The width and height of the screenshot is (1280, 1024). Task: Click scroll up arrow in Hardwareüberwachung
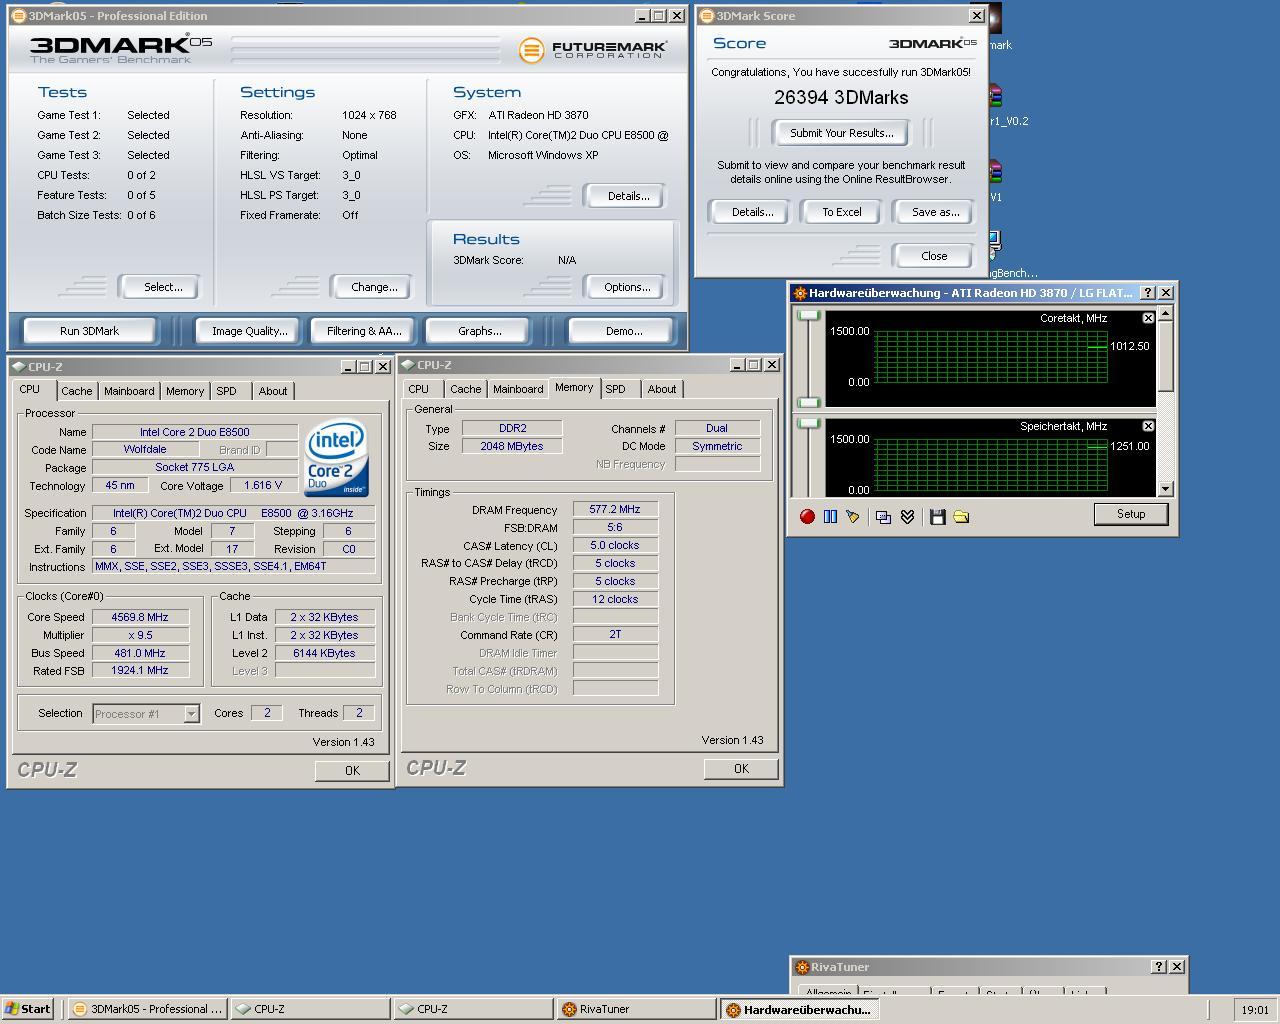click(x=1165, y=314)
